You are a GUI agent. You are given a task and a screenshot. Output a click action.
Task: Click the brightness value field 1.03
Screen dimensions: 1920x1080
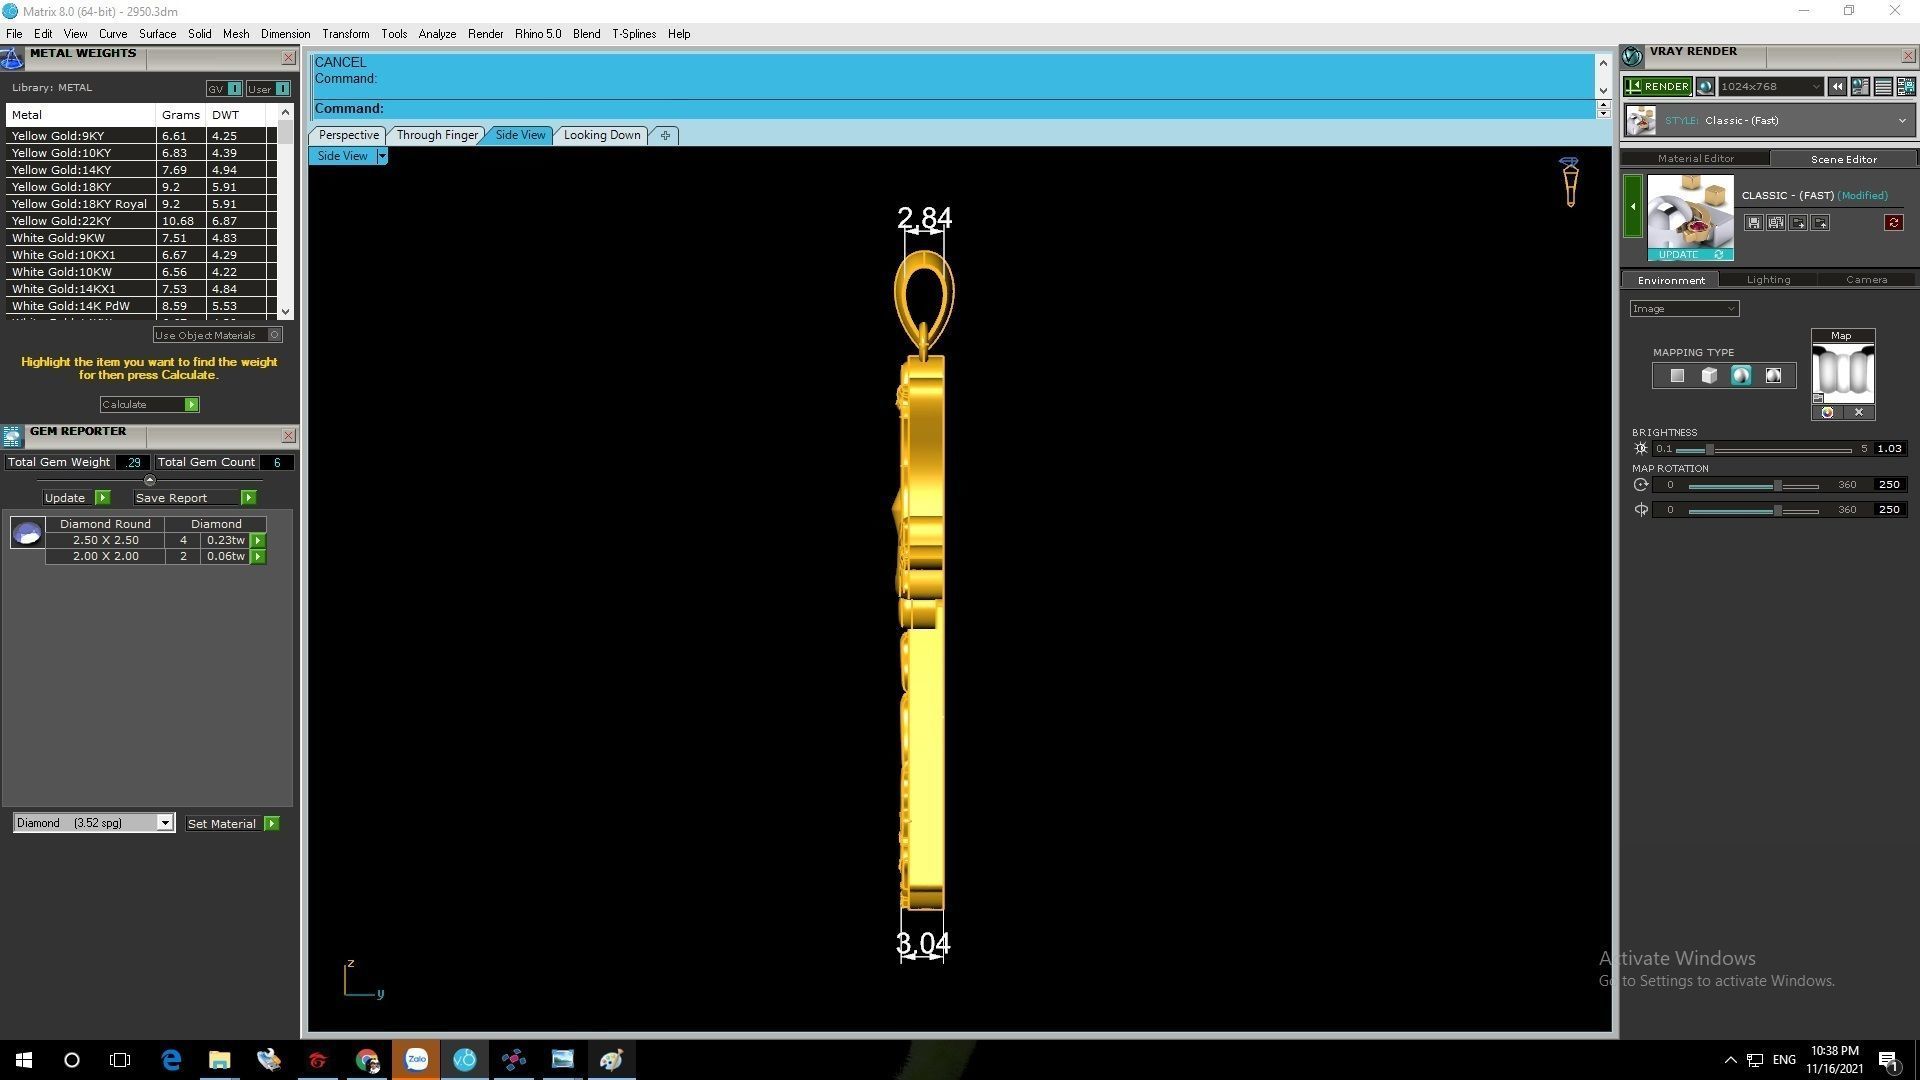[1888, 449]
